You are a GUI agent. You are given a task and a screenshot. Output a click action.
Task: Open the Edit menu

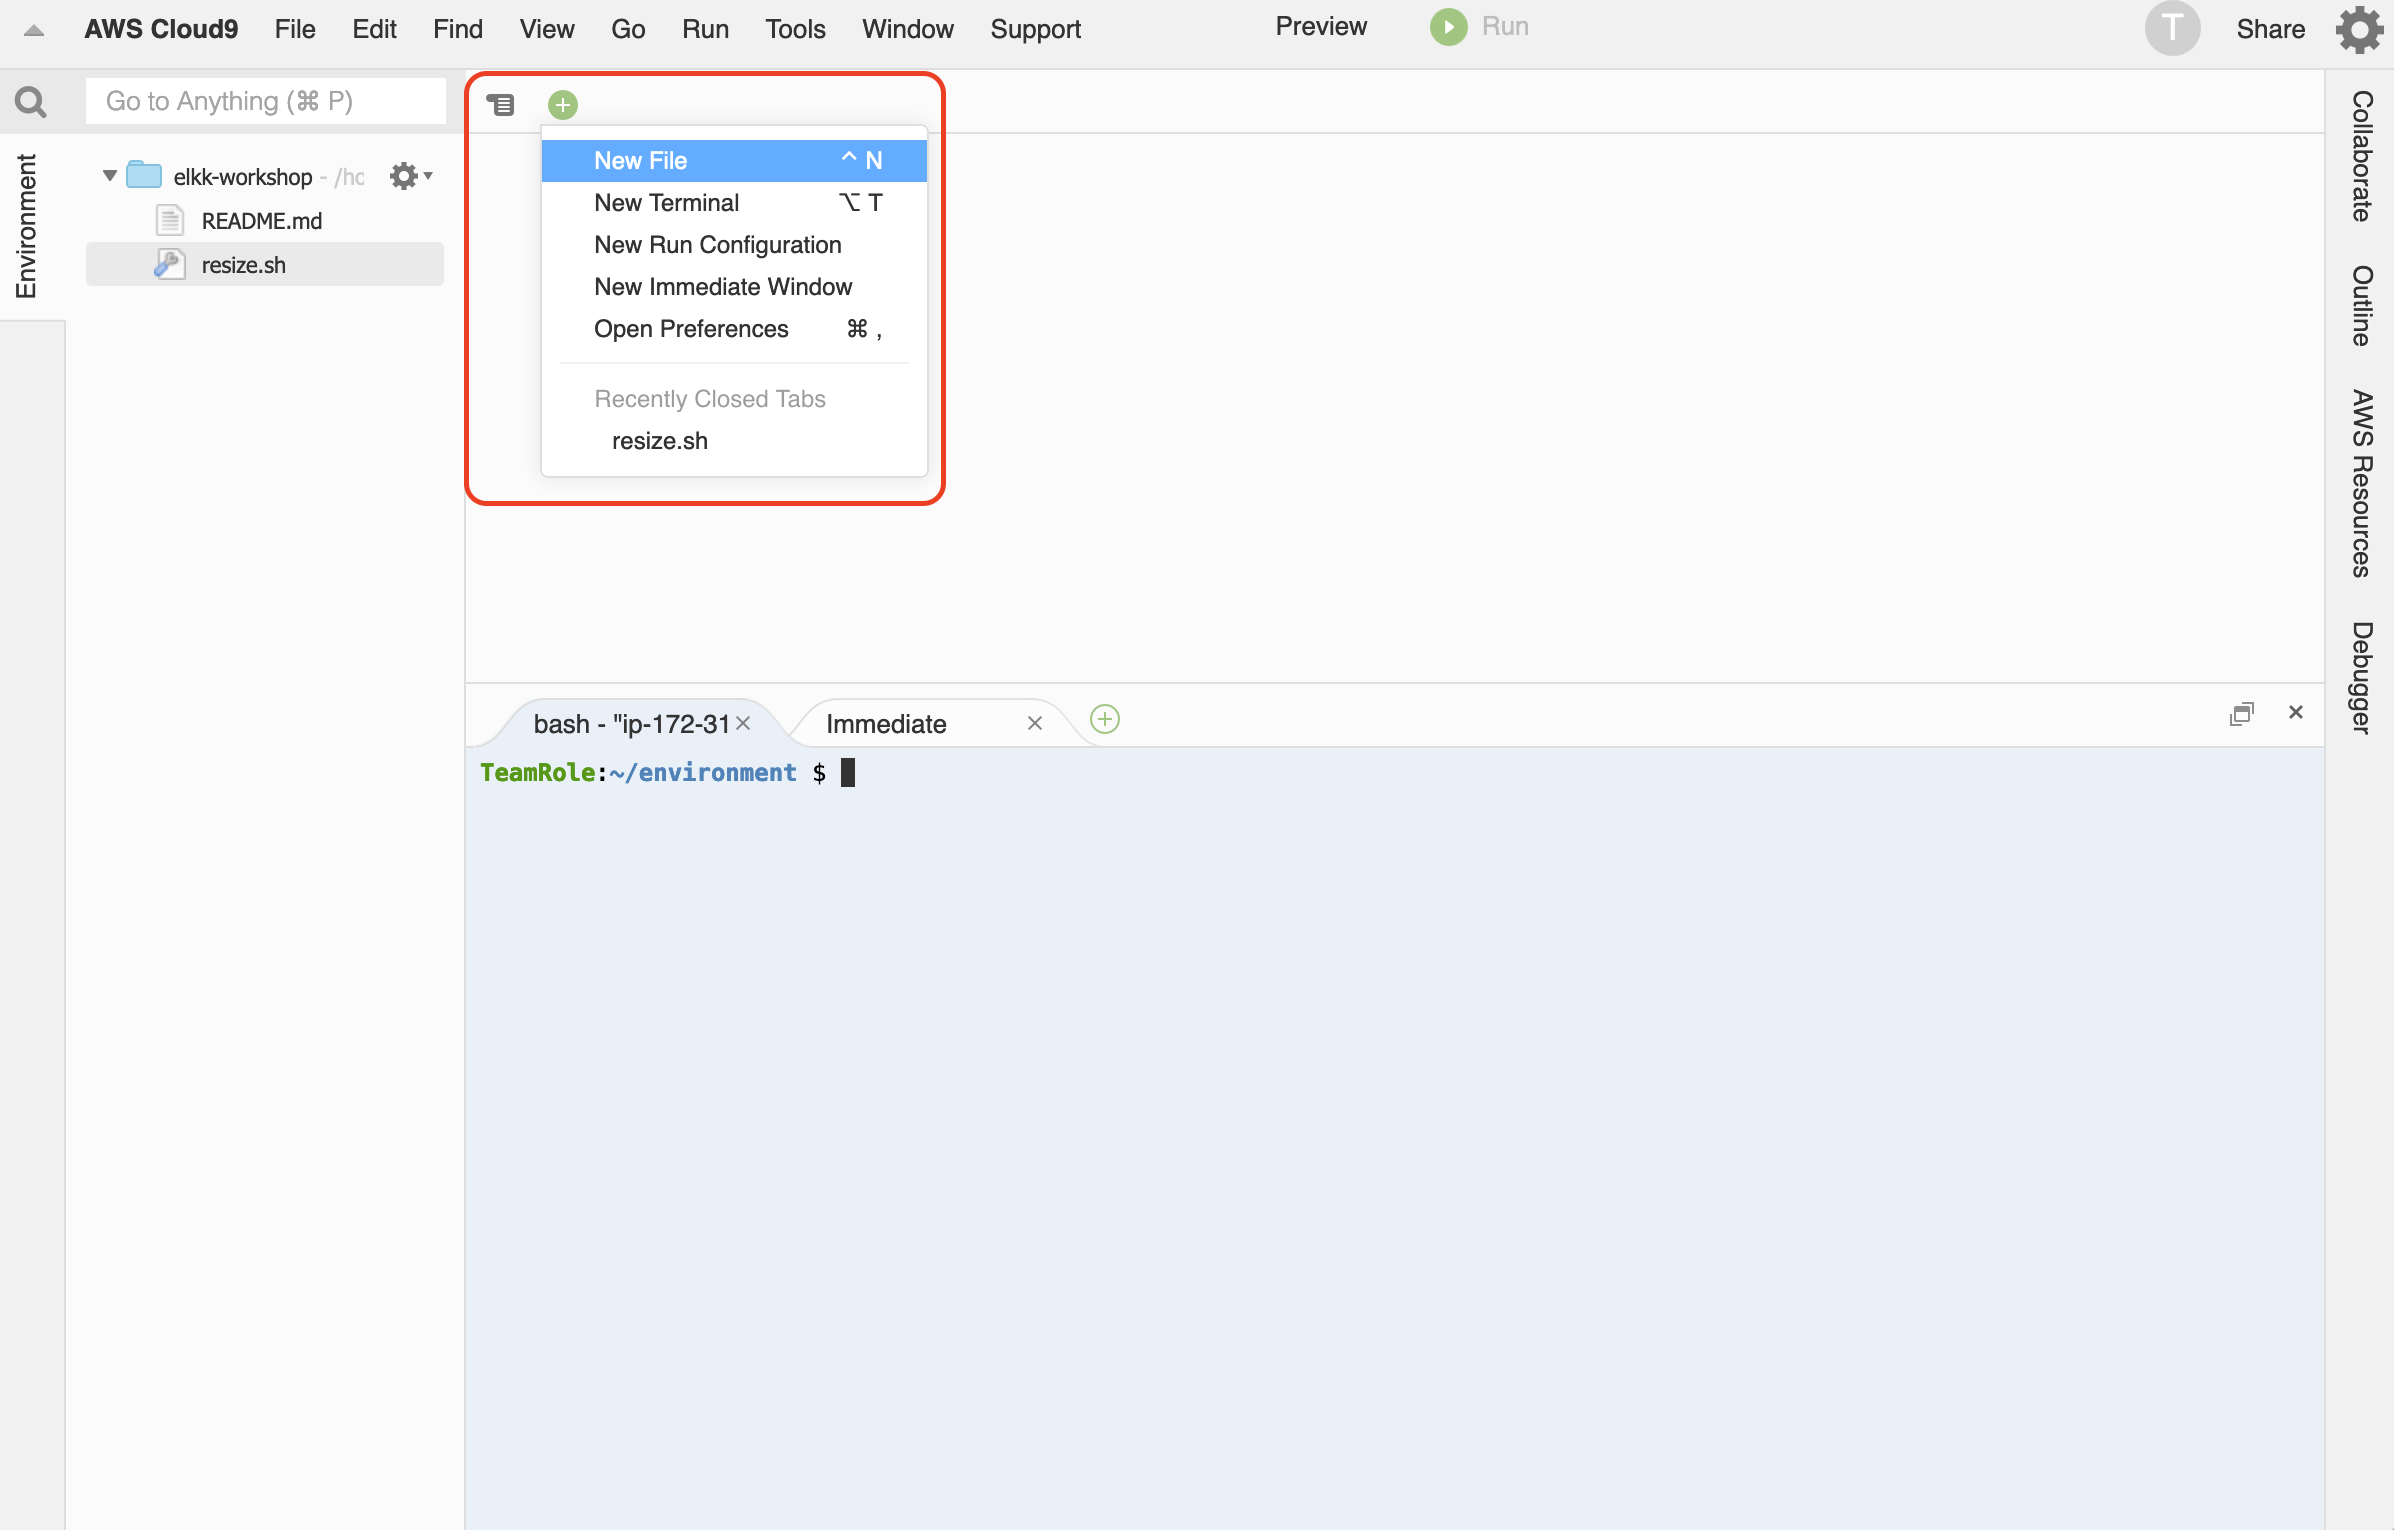pos(374,29)
